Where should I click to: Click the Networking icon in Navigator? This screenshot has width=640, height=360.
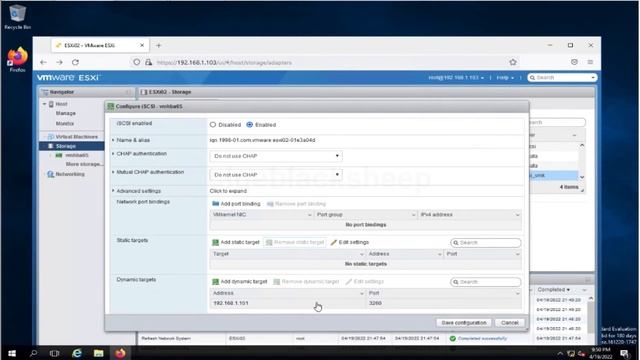click(x=51, y=174)
